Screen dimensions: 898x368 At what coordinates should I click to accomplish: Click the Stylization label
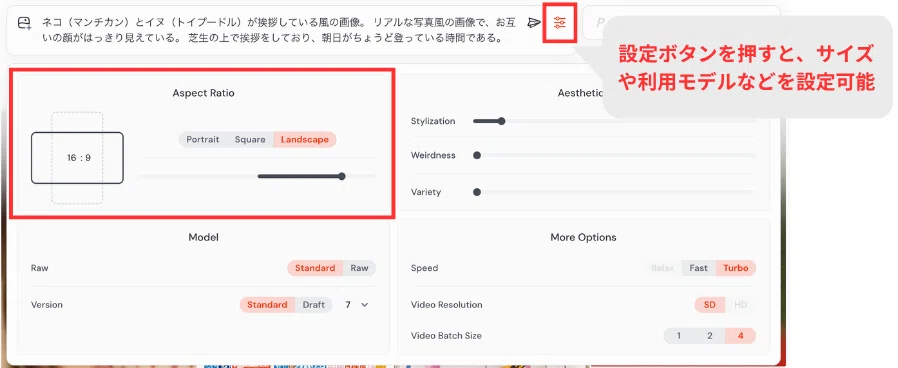click(x=433, y=121)
